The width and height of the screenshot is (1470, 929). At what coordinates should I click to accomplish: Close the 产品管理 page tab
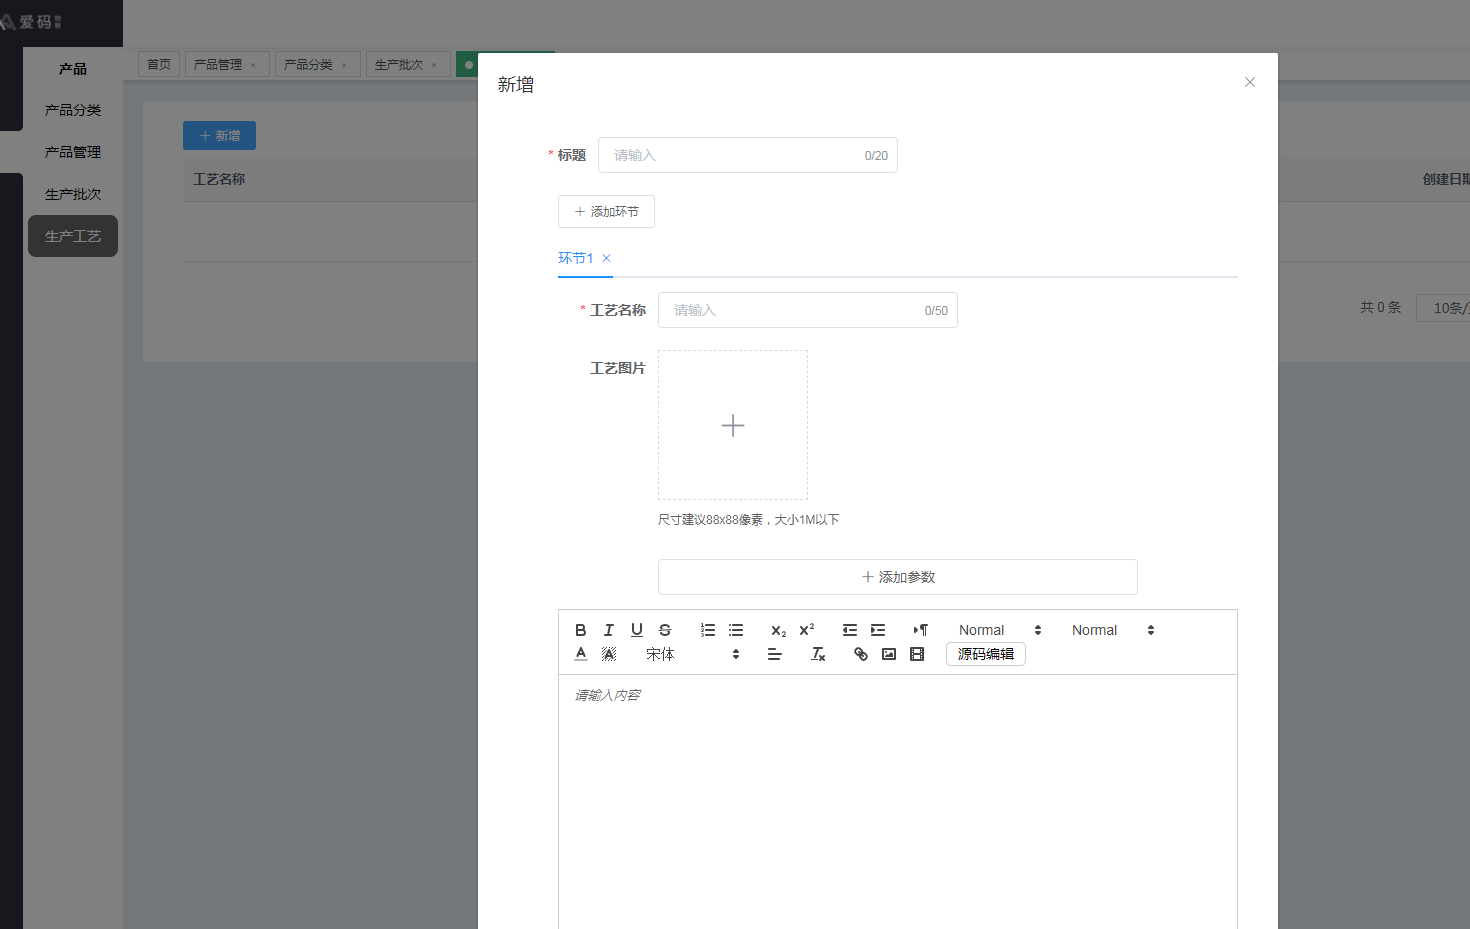253,65
